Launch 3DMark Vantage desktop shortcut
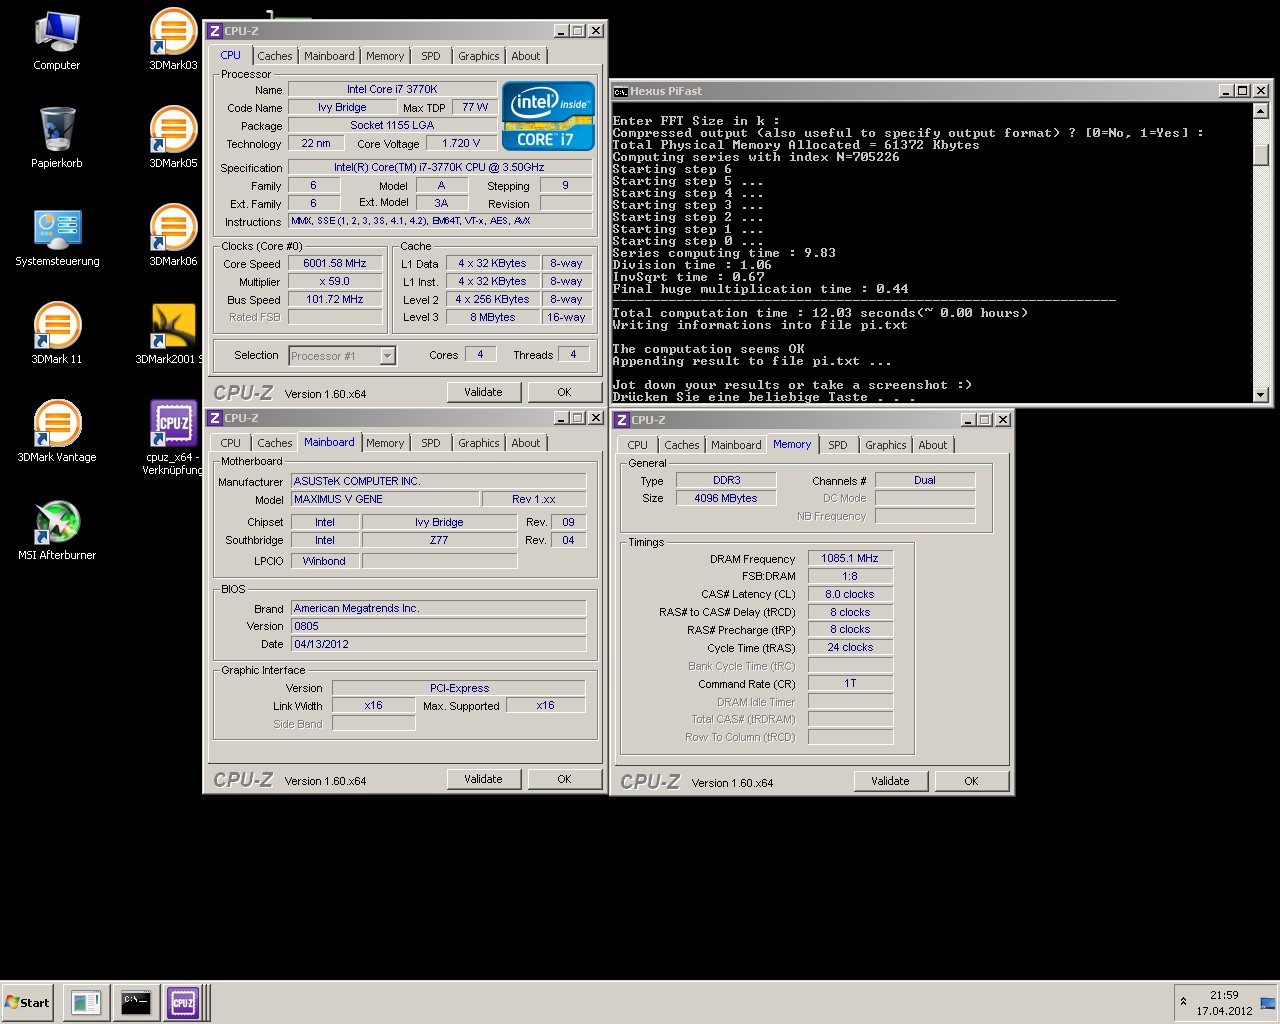 (x=57, y=432)
